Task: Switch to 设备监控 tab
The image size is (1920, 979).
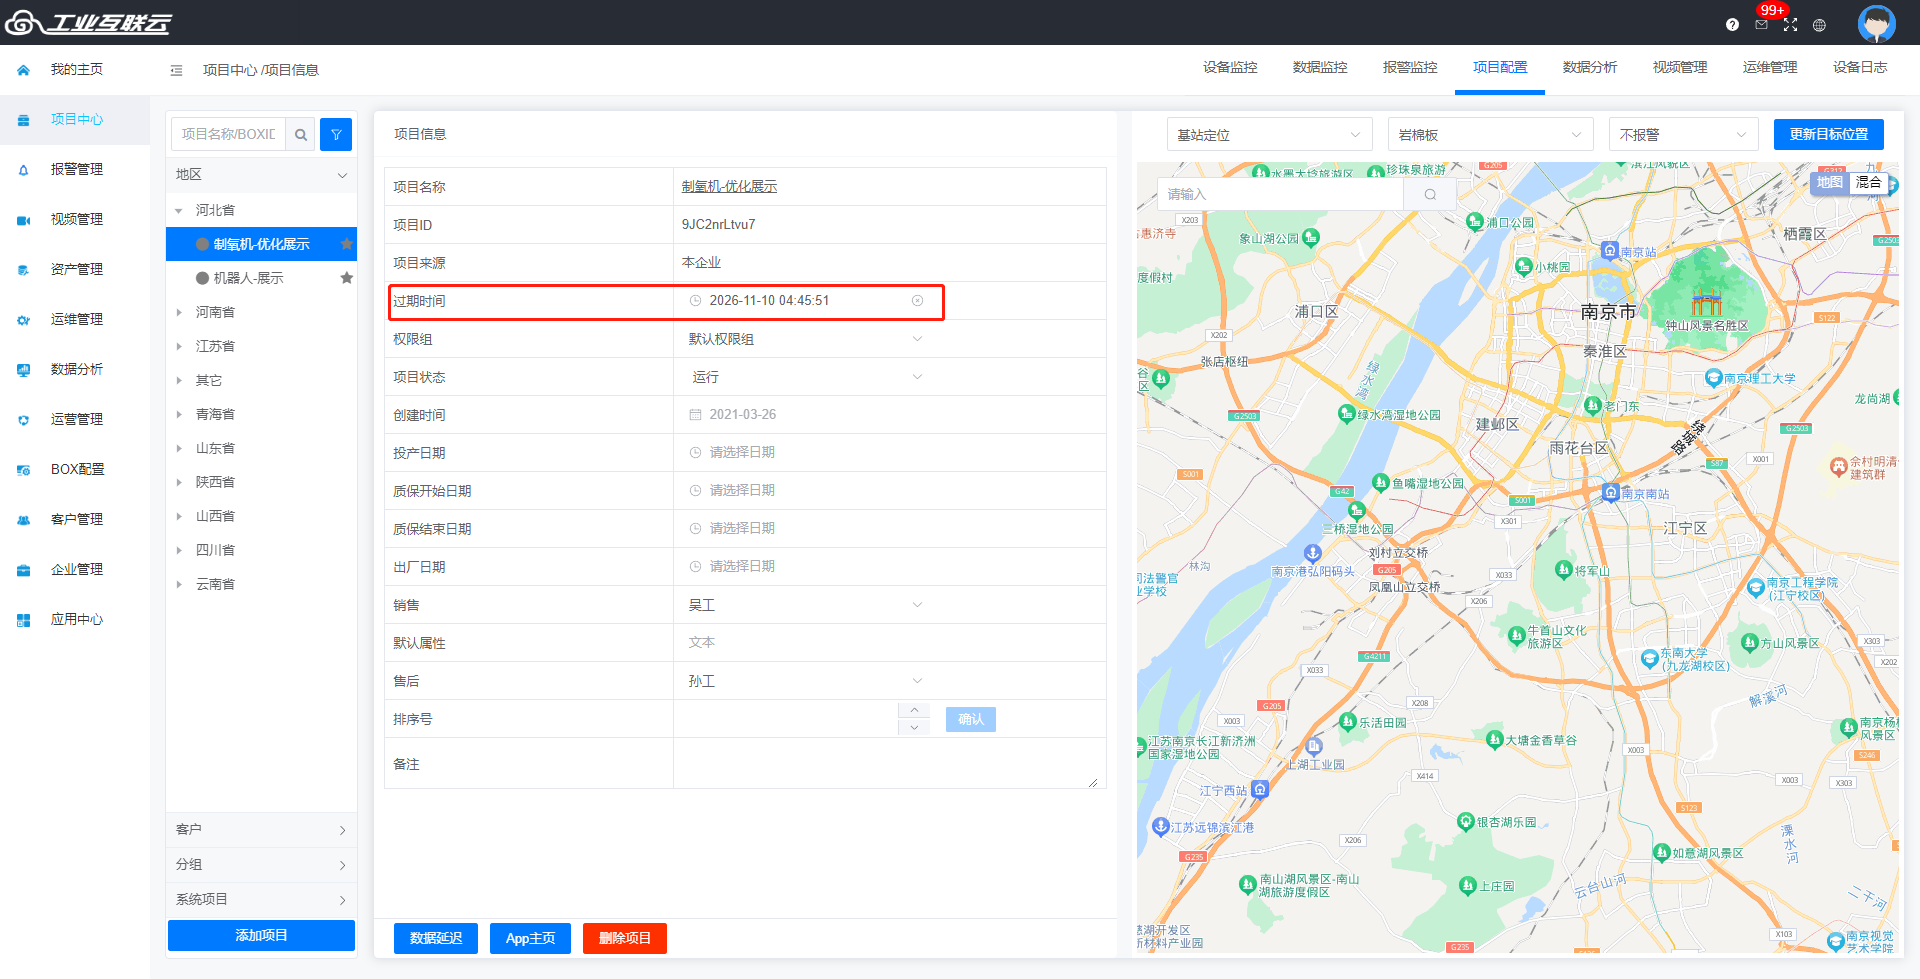Action: [1230, 67]
